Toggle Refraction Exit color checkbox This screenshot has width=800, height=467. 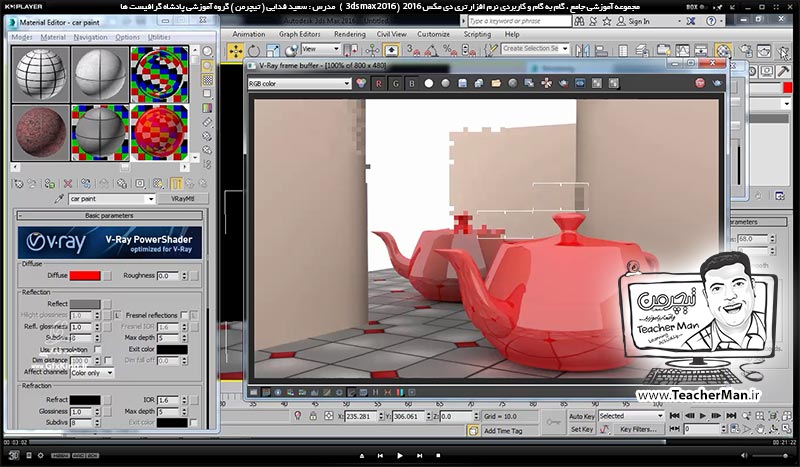[193, 423]
